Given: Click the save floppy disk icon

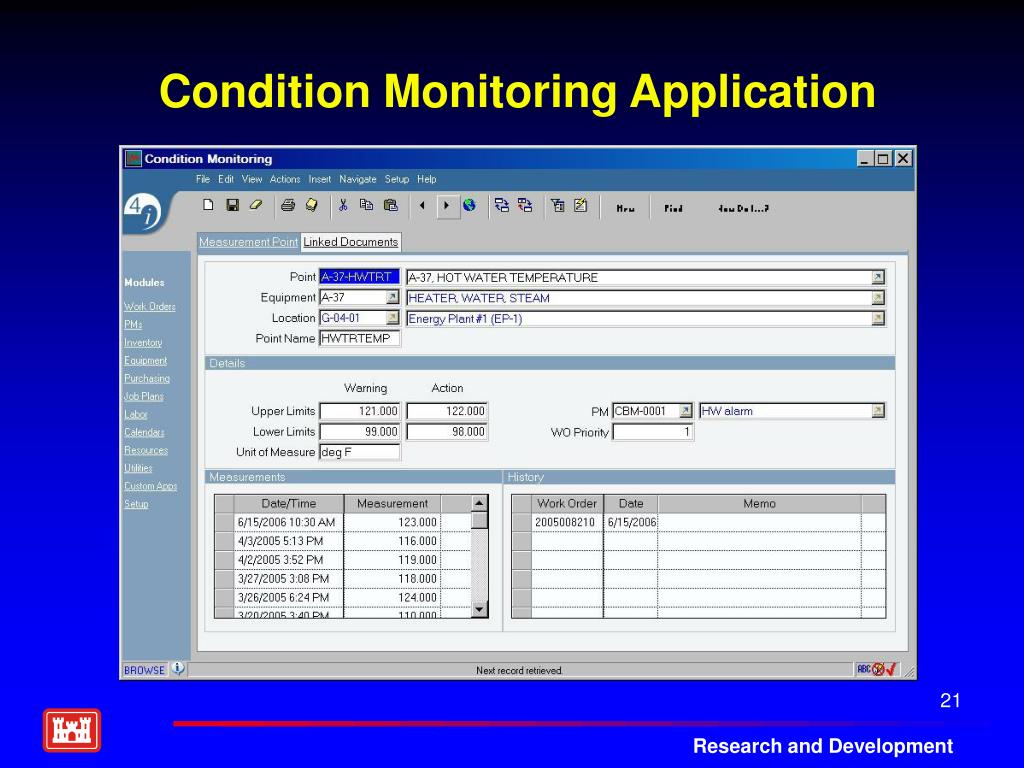Looking at the screenshot, I should click(x=232, y=205).
